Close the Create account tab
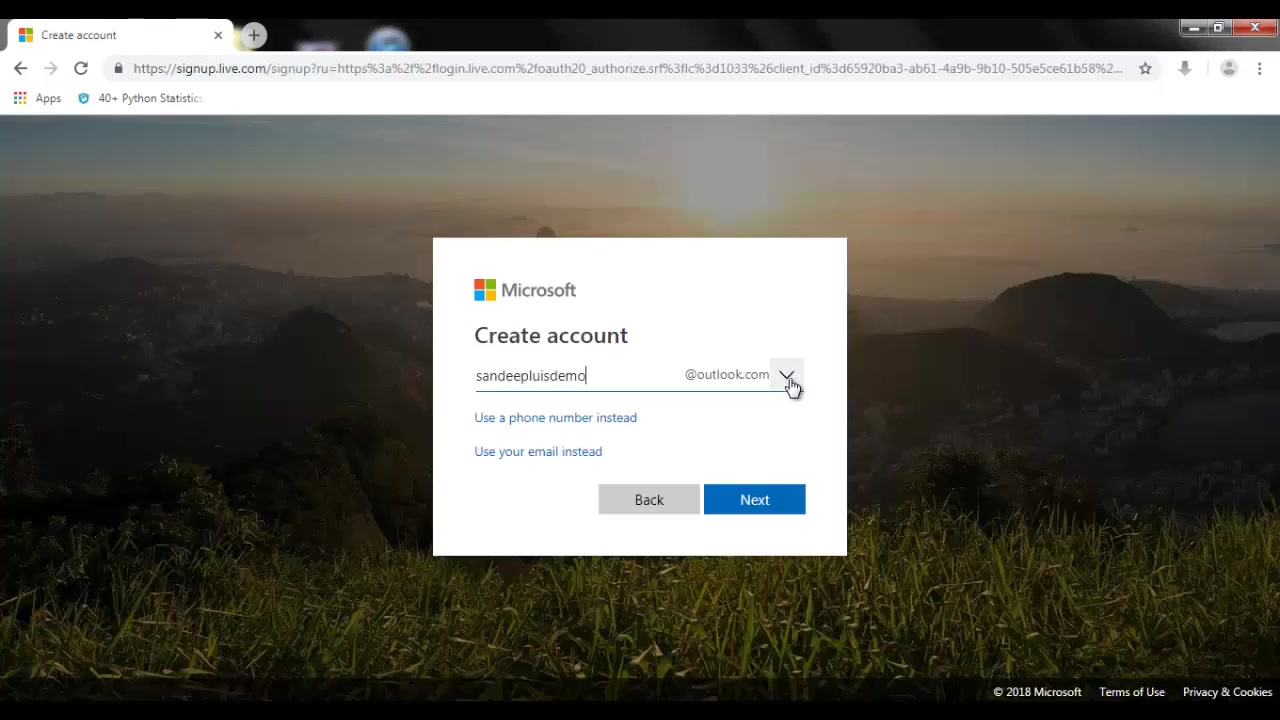Screen dimensions: 1280x720 (x=218, y=35)
